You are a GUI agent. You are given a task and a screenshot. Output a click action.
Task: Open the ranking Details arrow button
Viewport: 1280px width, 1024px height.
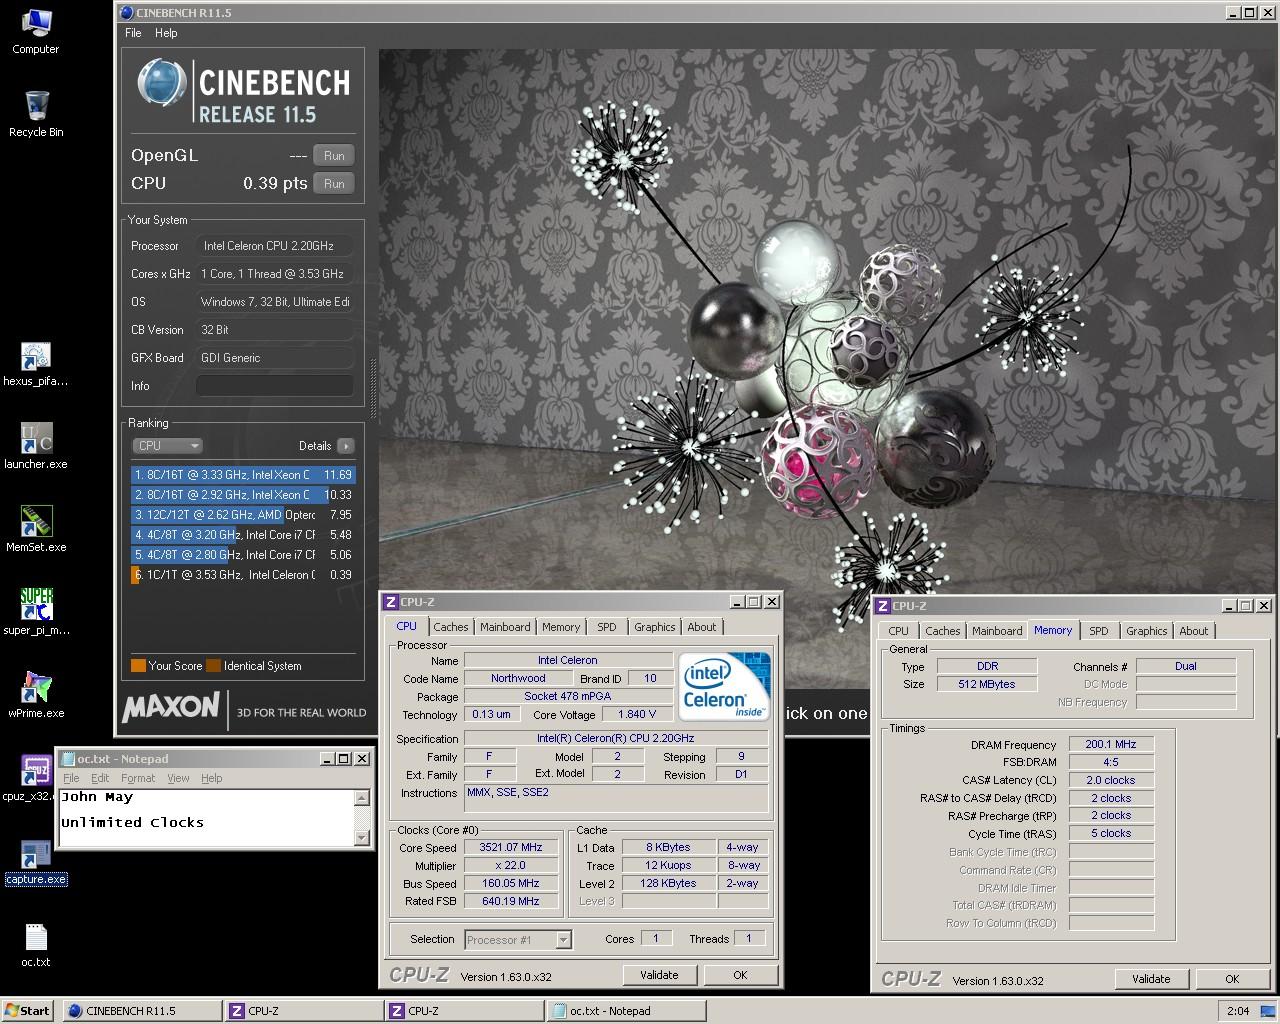[x=345, y=446]
